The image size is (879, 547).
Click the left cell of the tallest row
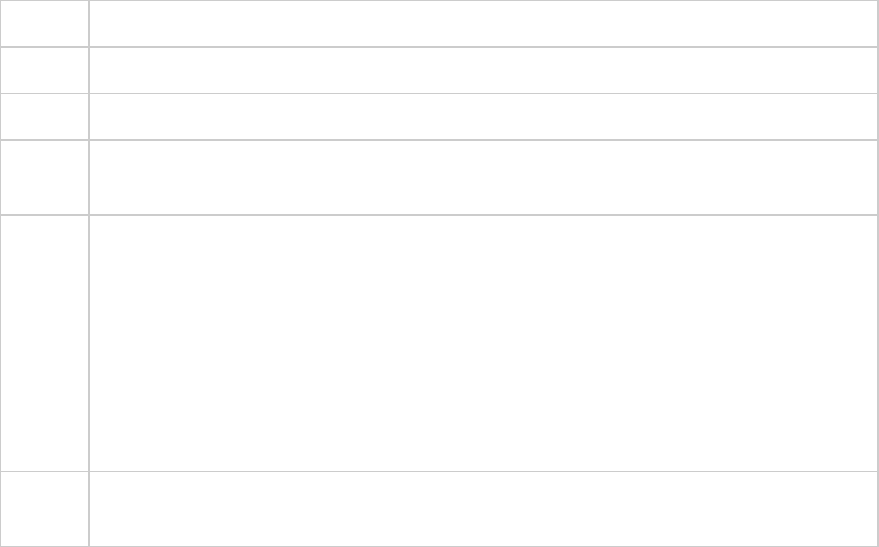[44, 342]
